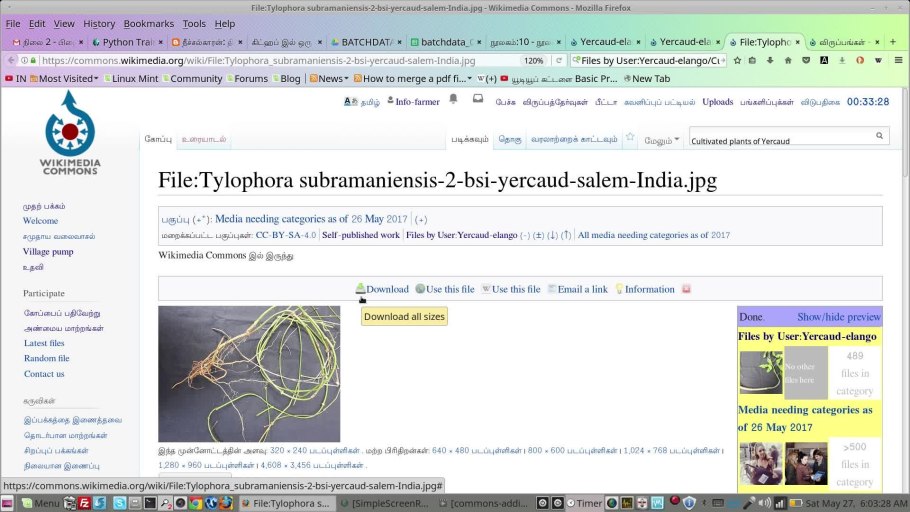Viewport: 910px width, 512px height.
Task: Click the Wikimedia Commons logo
Action: pyautogui.click(x=69, y=131)
